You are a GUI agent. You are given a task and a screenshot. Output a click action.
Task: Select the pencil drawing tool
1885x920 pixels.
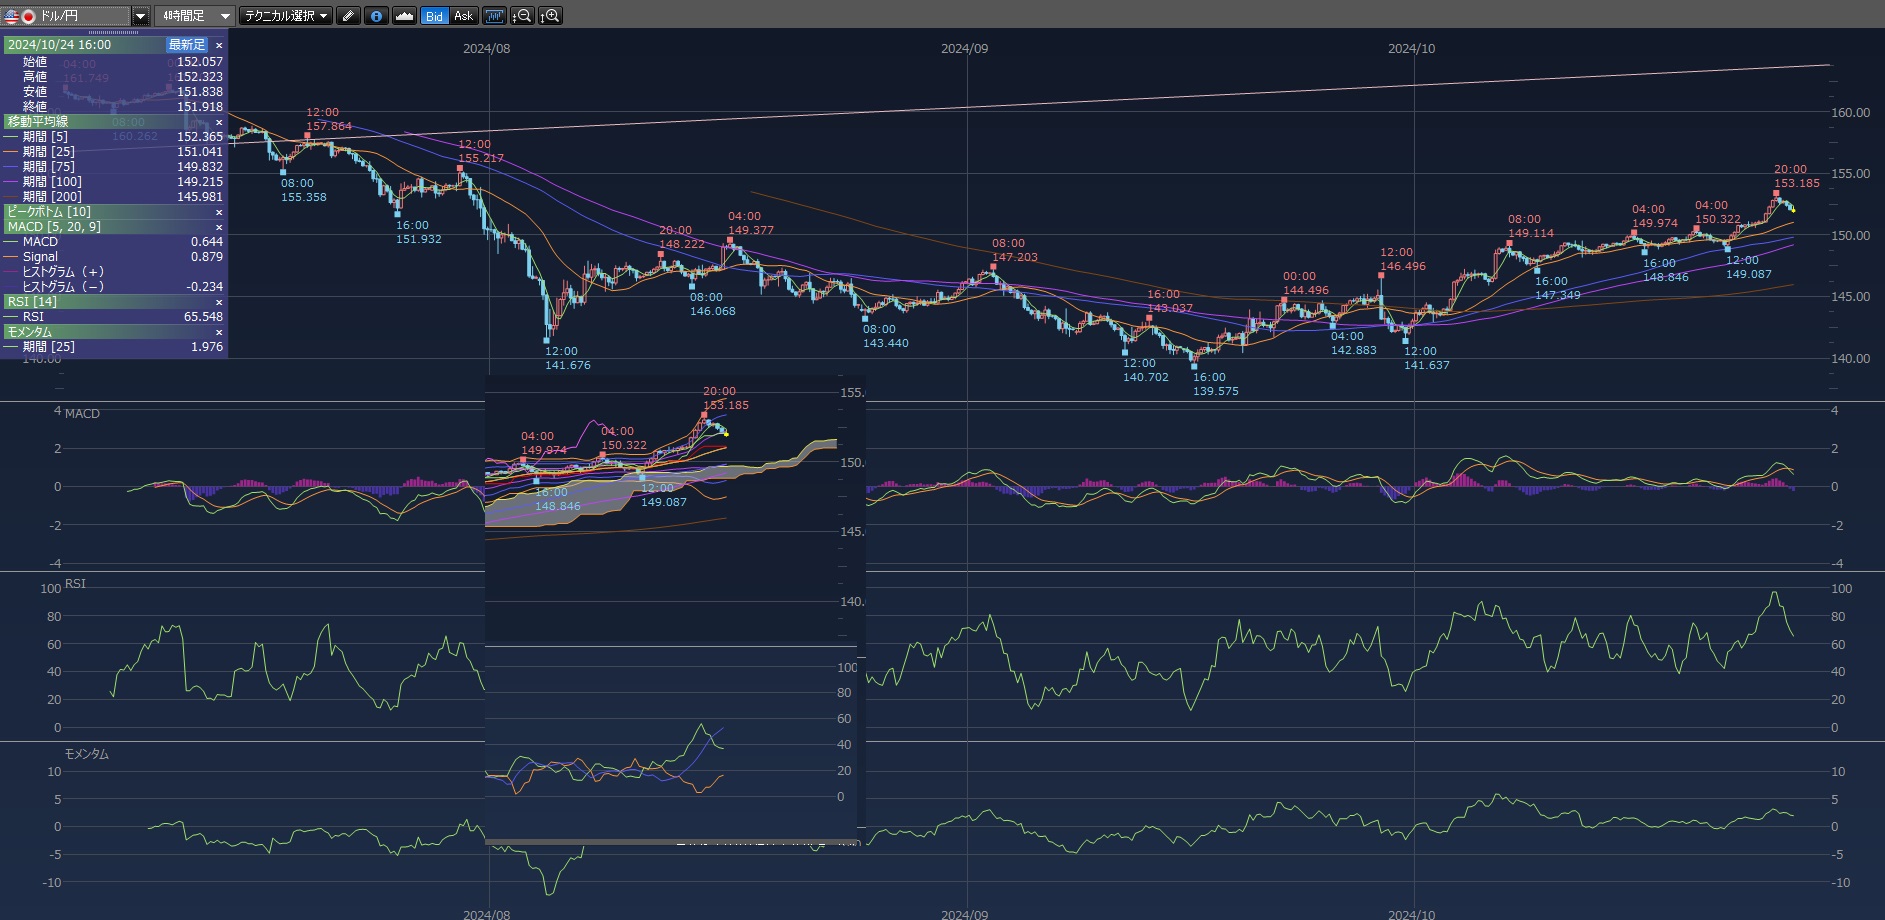coord(348,16)
